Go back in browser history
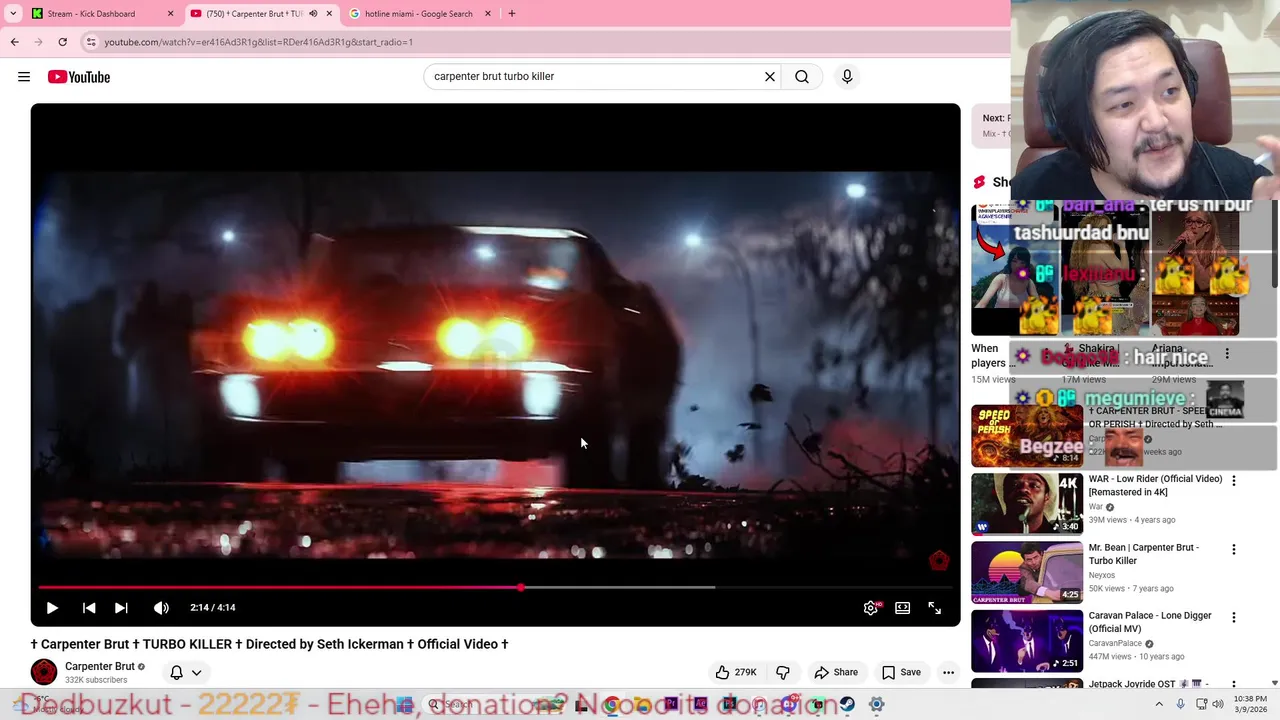 (x=14, y=42)
